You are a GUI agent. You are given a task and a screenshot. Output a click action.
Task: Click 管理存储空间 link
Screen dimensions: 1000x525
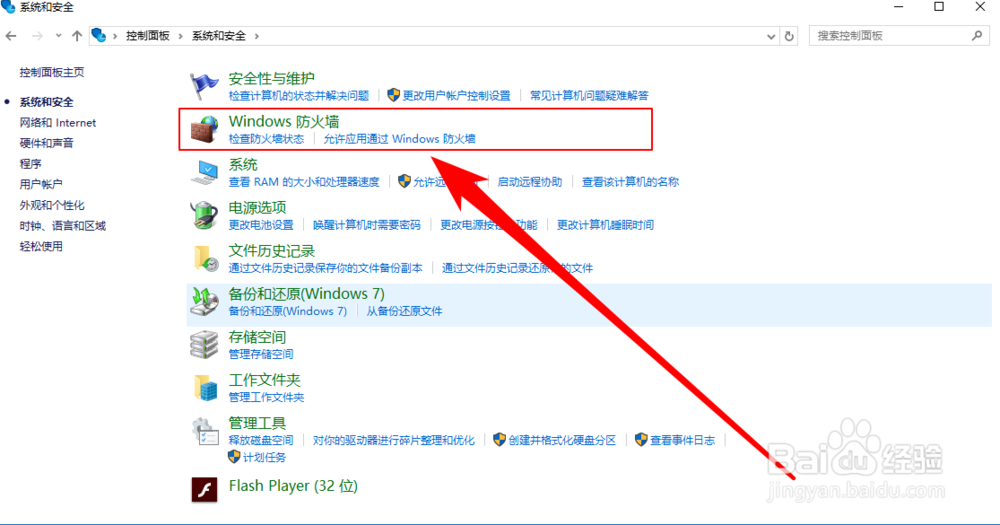[261, 354]
